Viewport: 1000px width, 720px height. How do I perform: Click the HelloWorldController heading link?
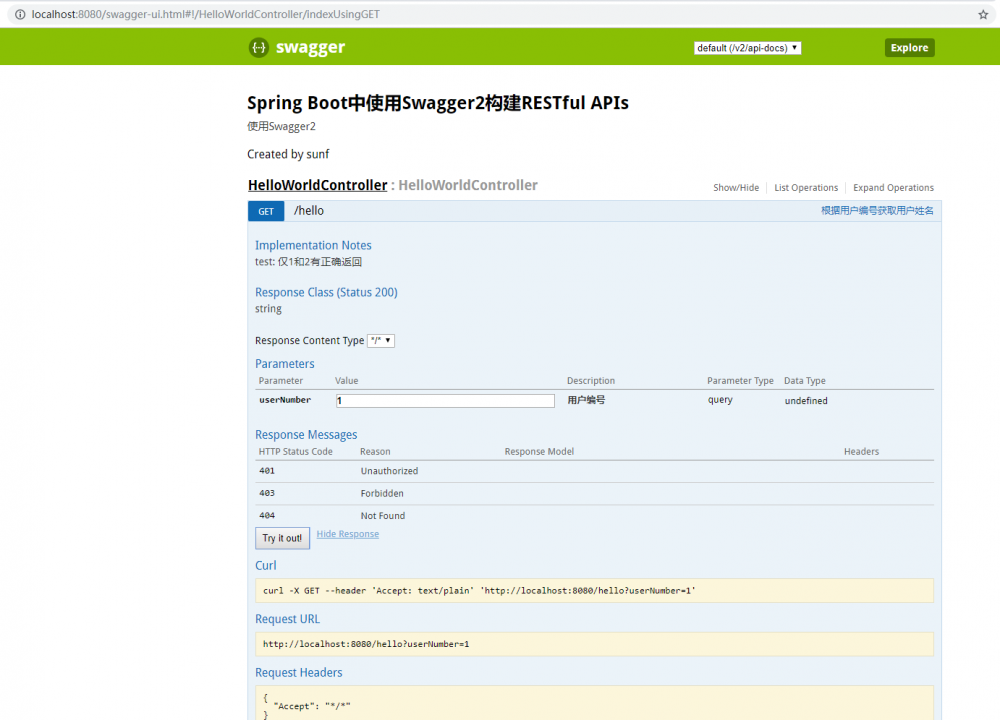tap(318, 186)
